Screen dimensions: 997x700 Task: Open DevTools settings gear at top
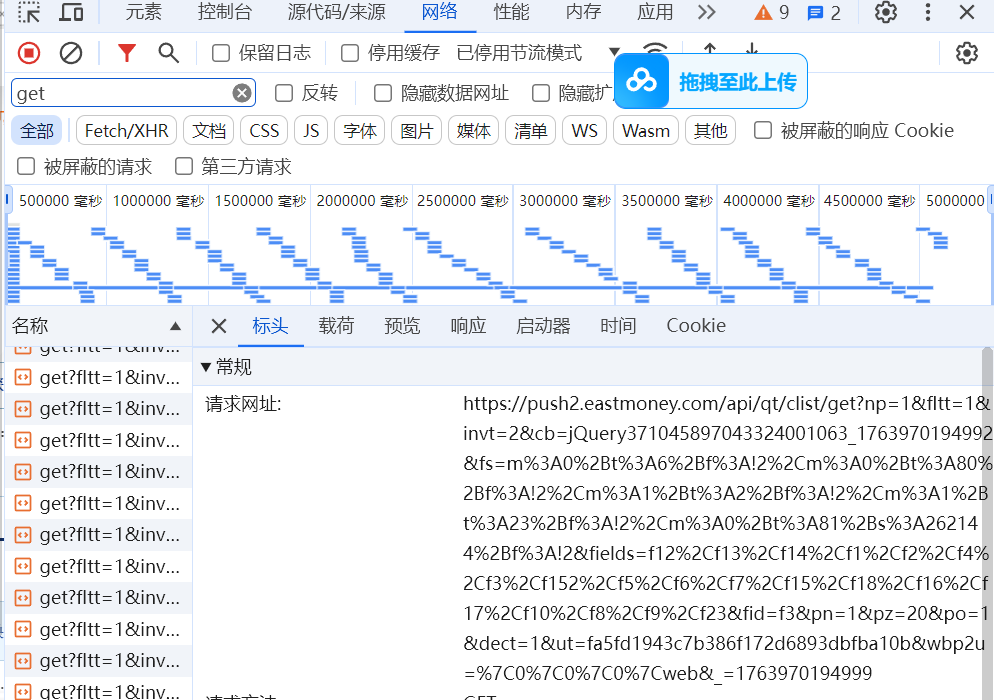(885, 12)
